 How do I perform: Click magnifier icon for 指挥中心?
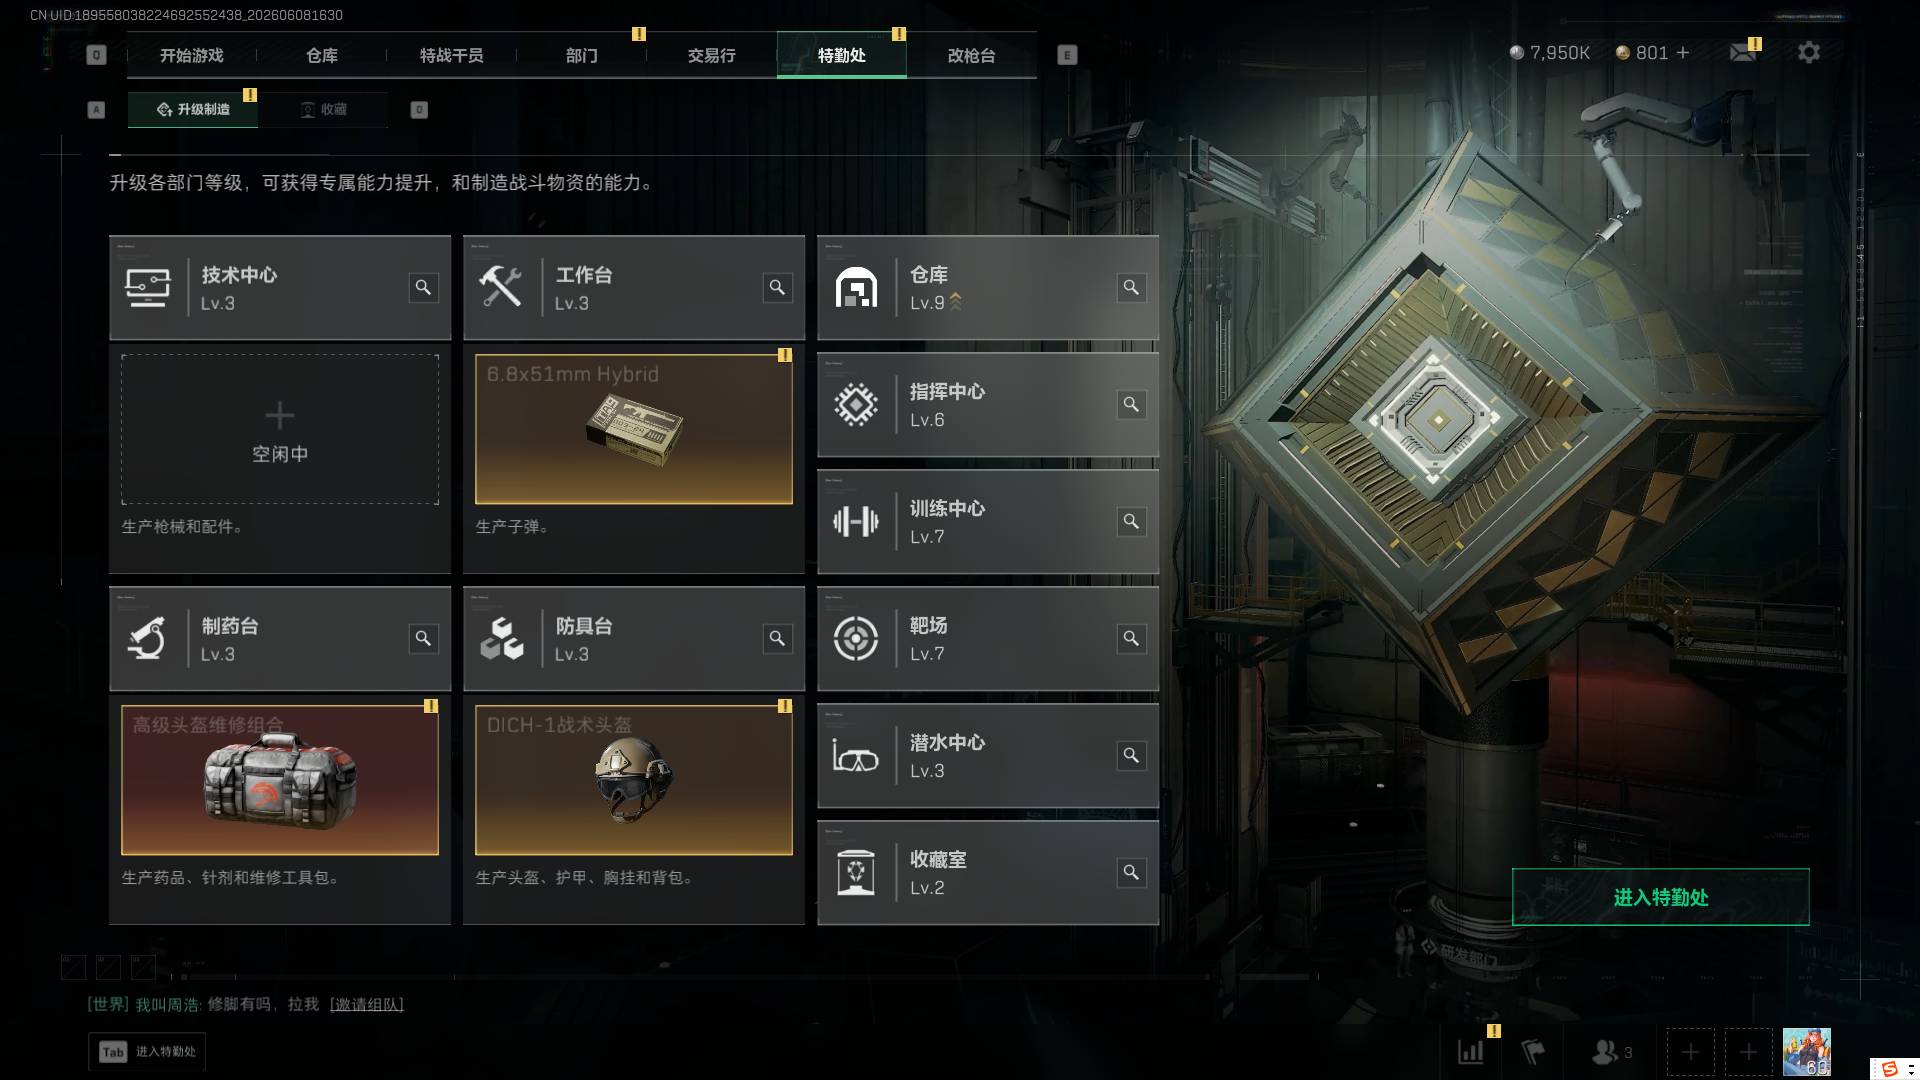click(x=1131, y=405)
